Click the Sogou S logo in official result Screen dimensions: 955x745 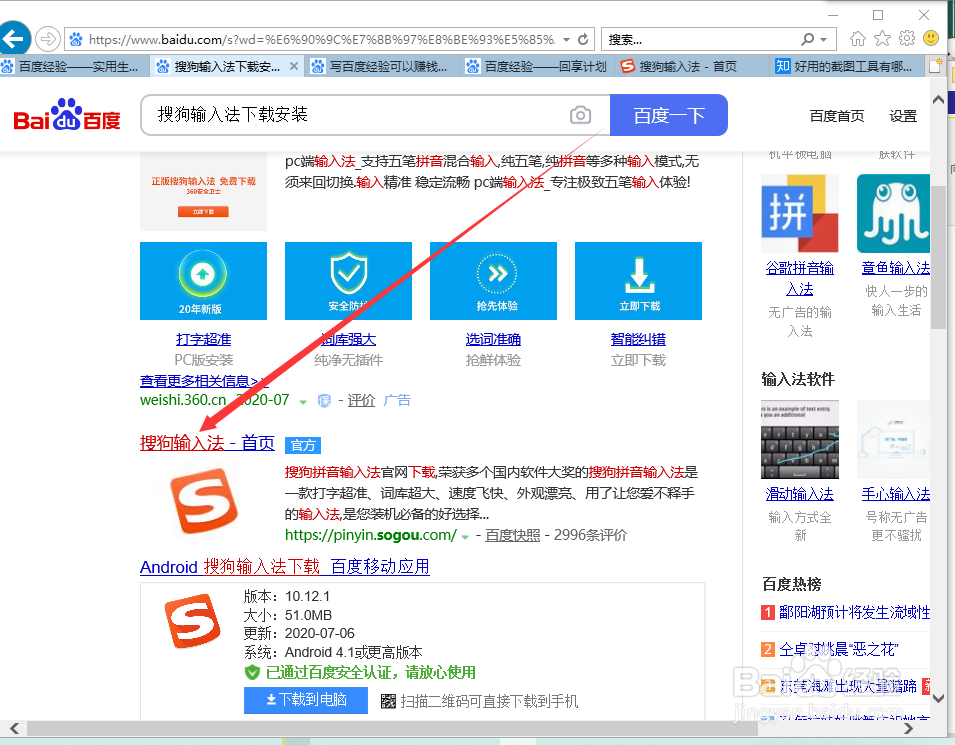203,500
